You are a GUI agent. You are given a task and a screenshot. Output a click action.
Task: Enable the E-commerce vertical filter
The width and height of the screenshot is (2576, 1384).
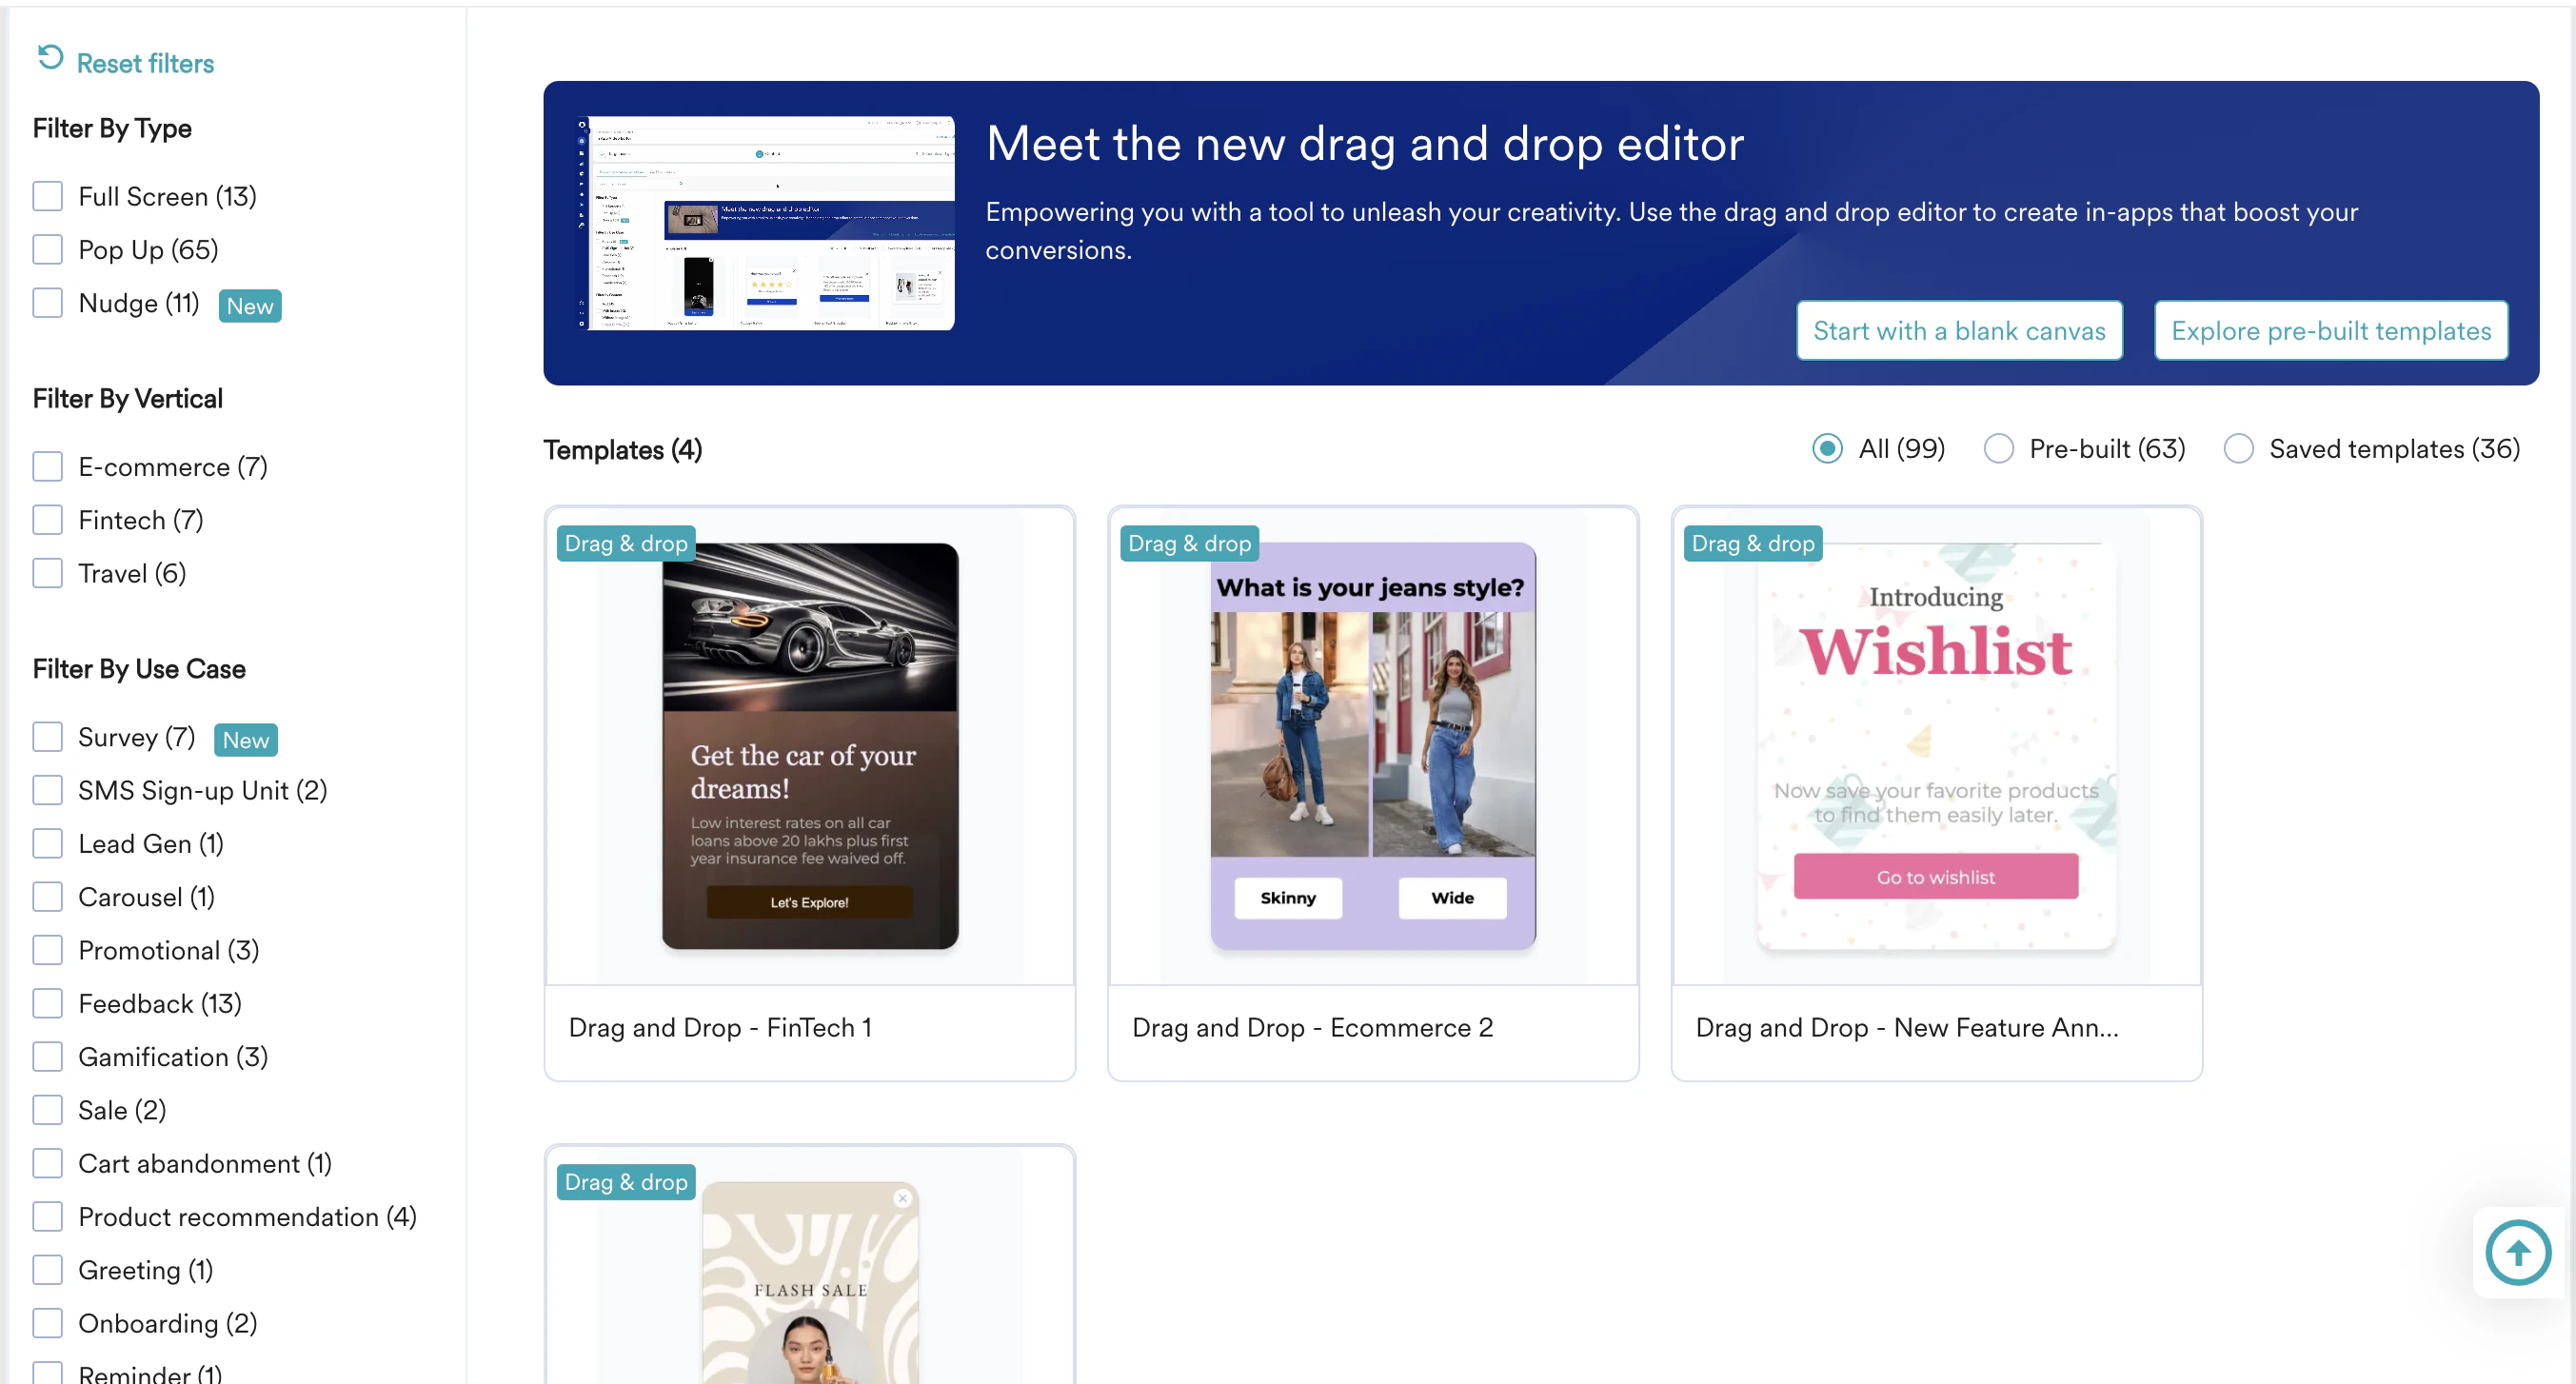[47, 467]
